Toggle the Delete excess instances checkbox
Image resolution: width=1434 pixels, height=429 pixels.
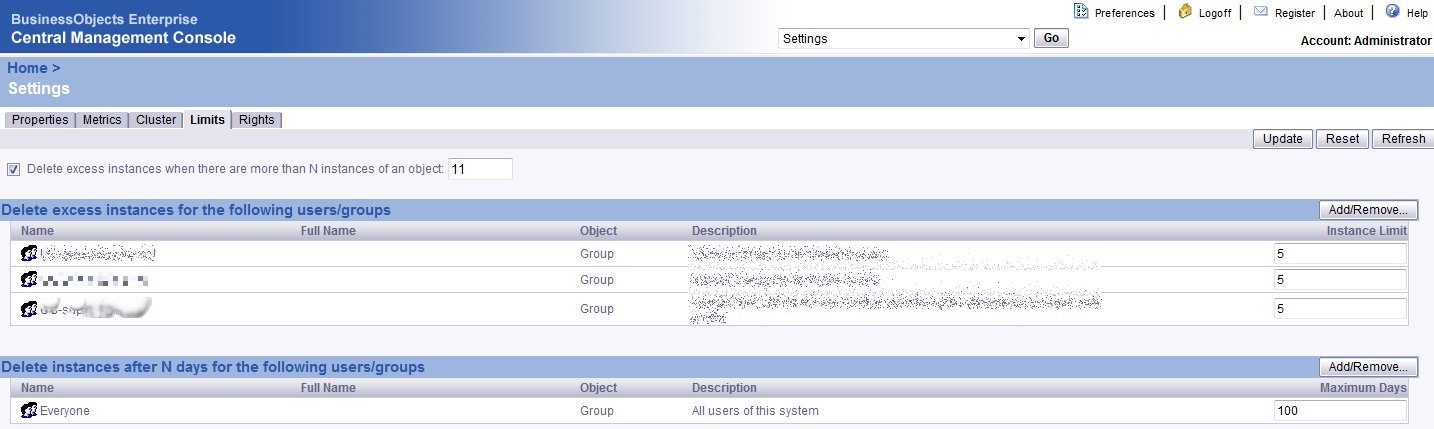[14, 169]
